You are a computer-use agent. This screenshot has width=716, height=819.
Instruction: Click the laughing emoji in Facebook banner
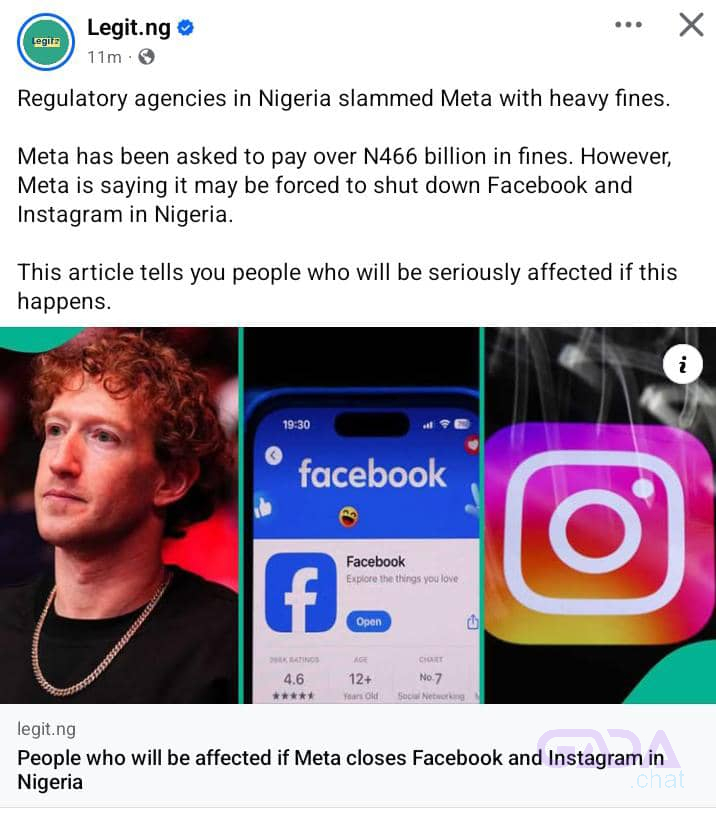(349, 517)
